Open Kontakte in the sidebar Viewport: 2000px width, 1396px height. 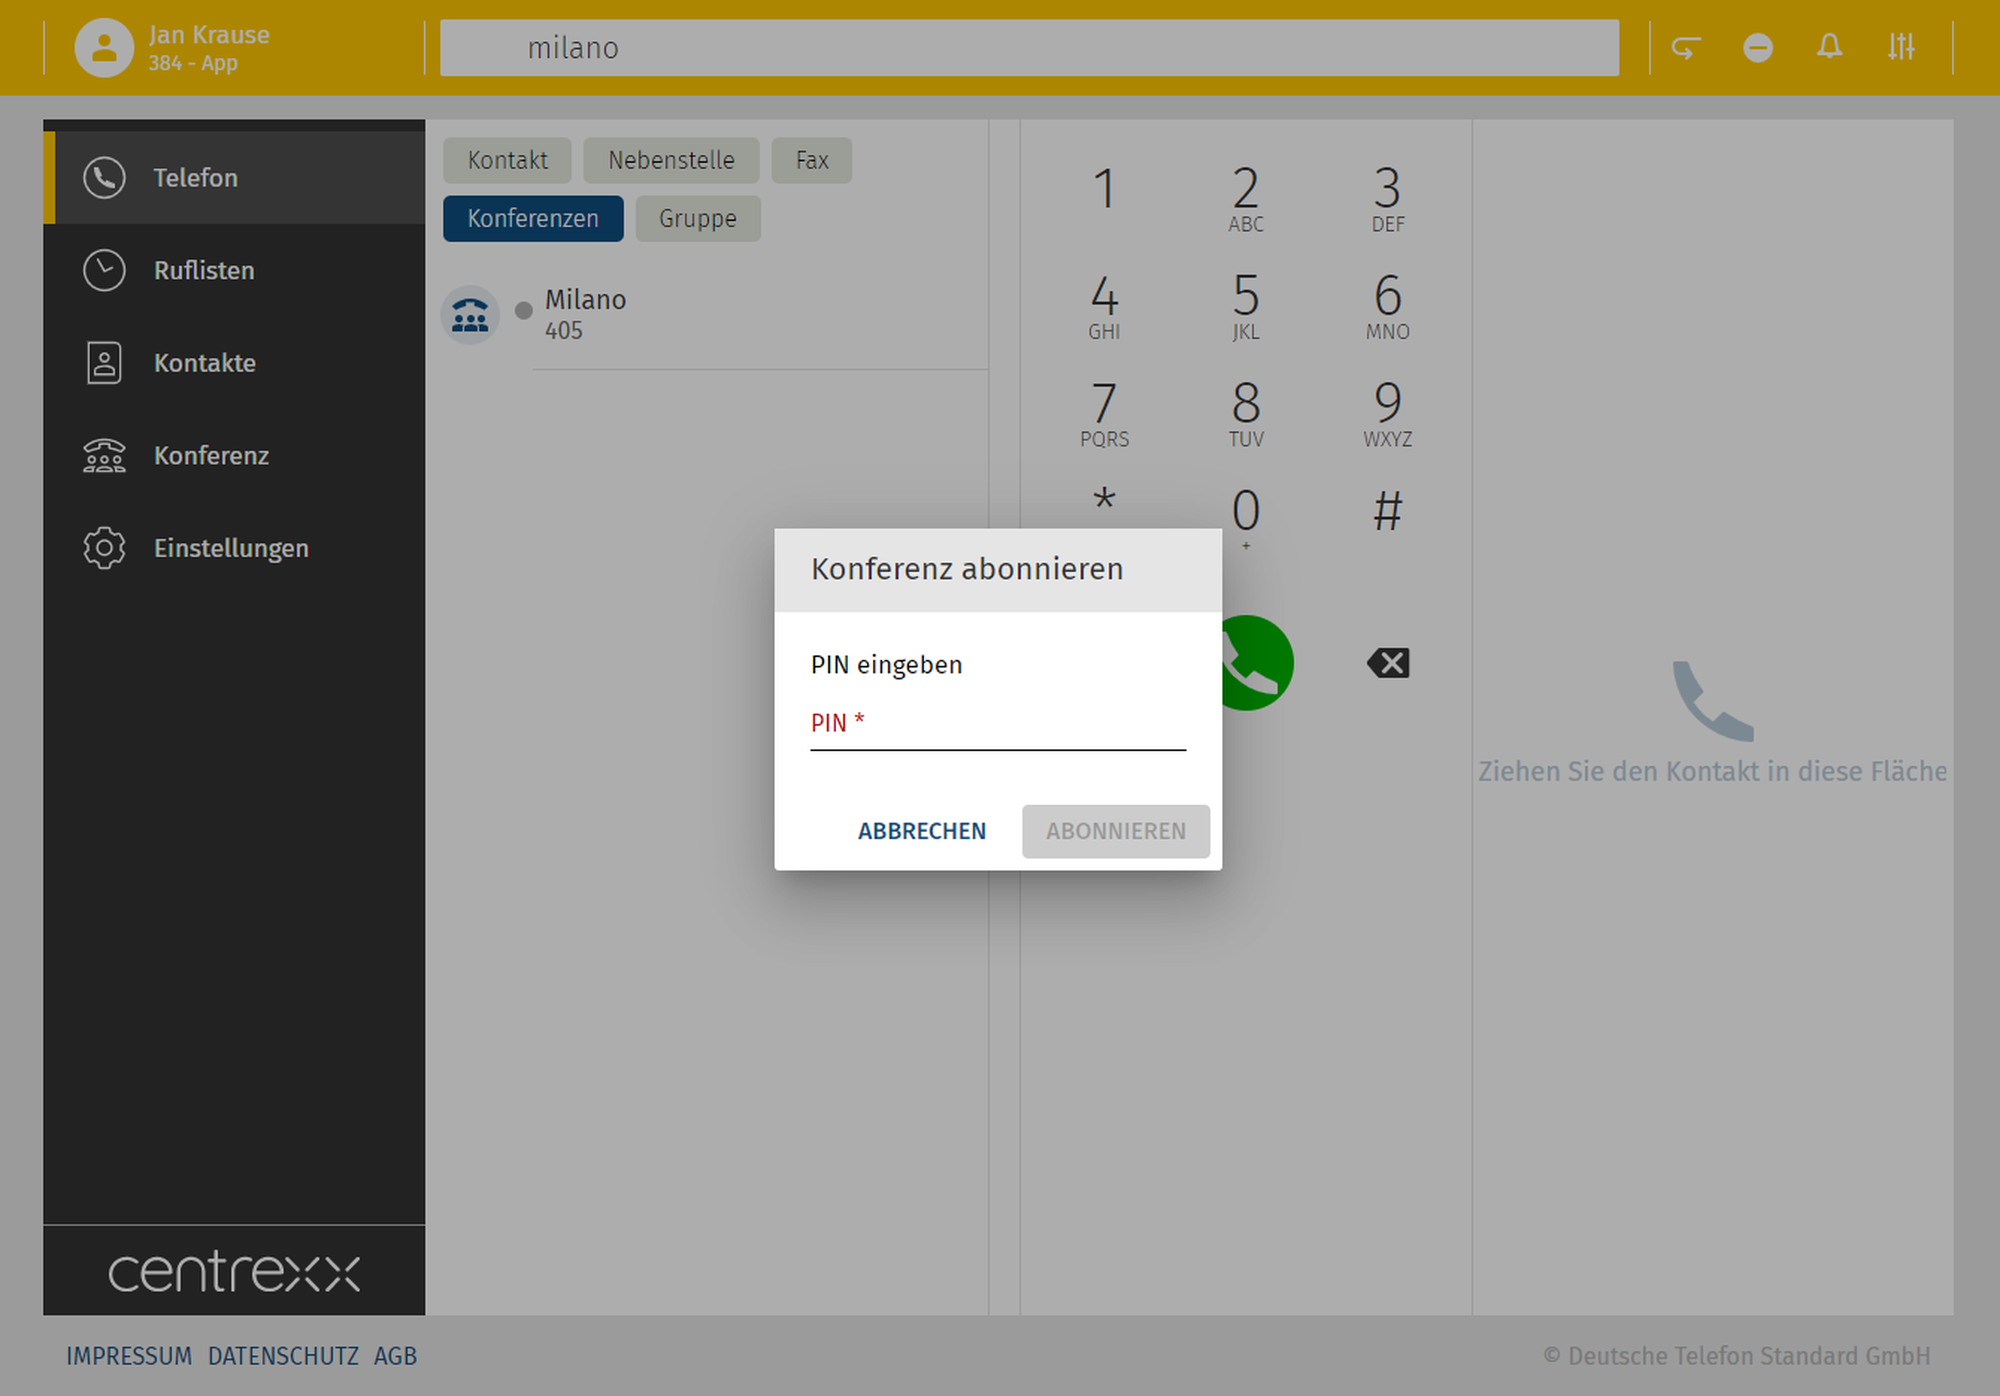coord(204,363)
